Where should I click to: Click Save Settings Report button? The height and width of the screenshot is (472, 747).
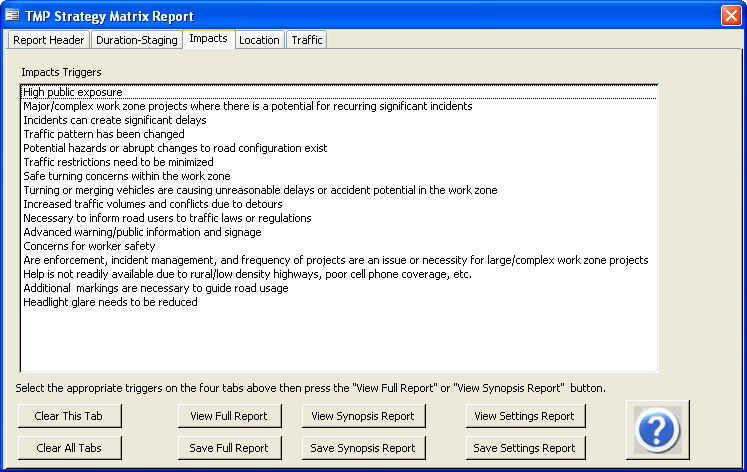tap(525, 448)
